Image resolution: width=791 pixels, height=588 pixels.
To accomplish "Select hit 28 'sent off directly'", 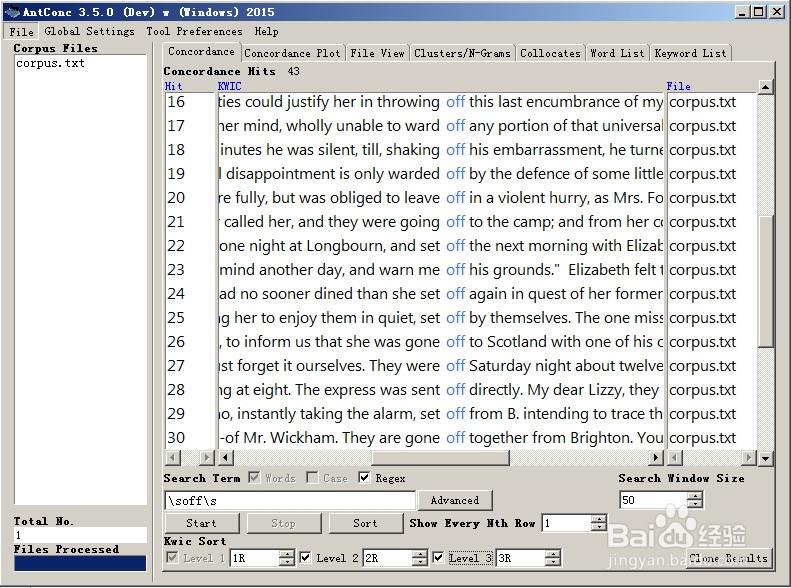I will [x=441, y=390].
